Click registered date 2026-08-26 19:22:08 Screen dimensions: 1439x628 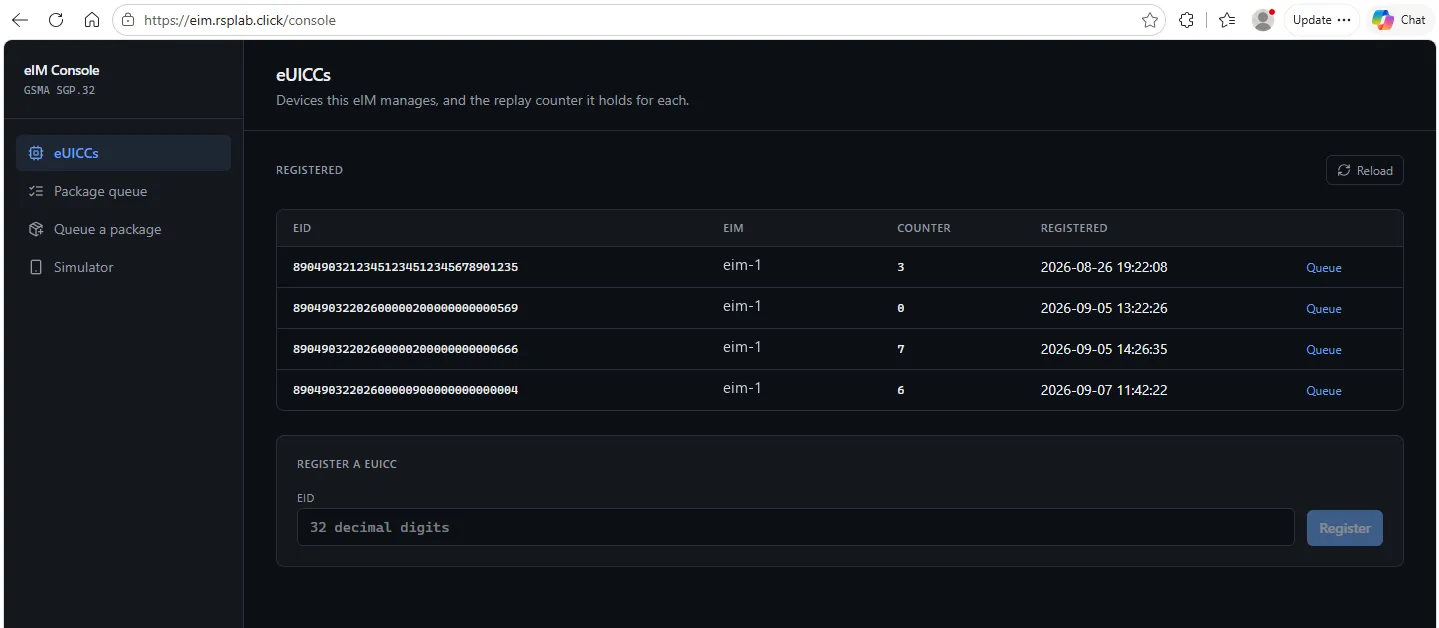[x=1104, y=267]
